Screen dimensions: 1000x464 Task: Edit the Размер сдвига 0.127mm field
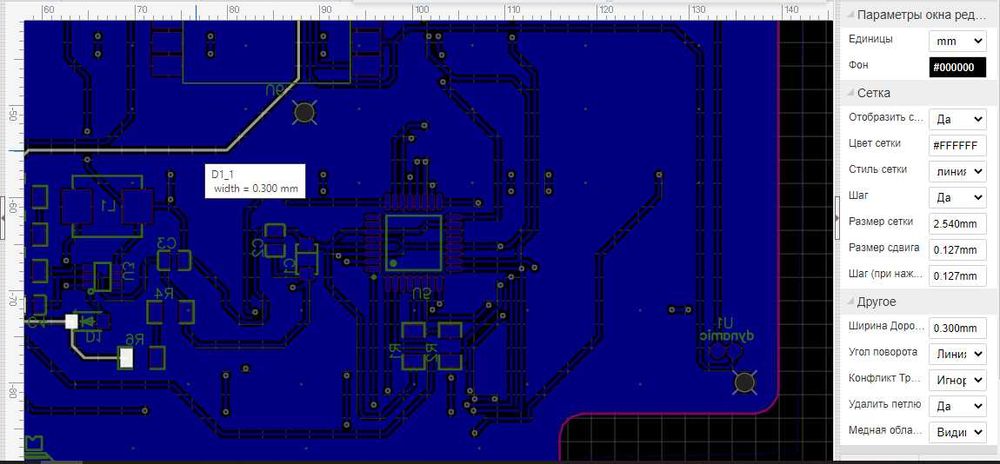pyautogui.click(x=957, y=250)
